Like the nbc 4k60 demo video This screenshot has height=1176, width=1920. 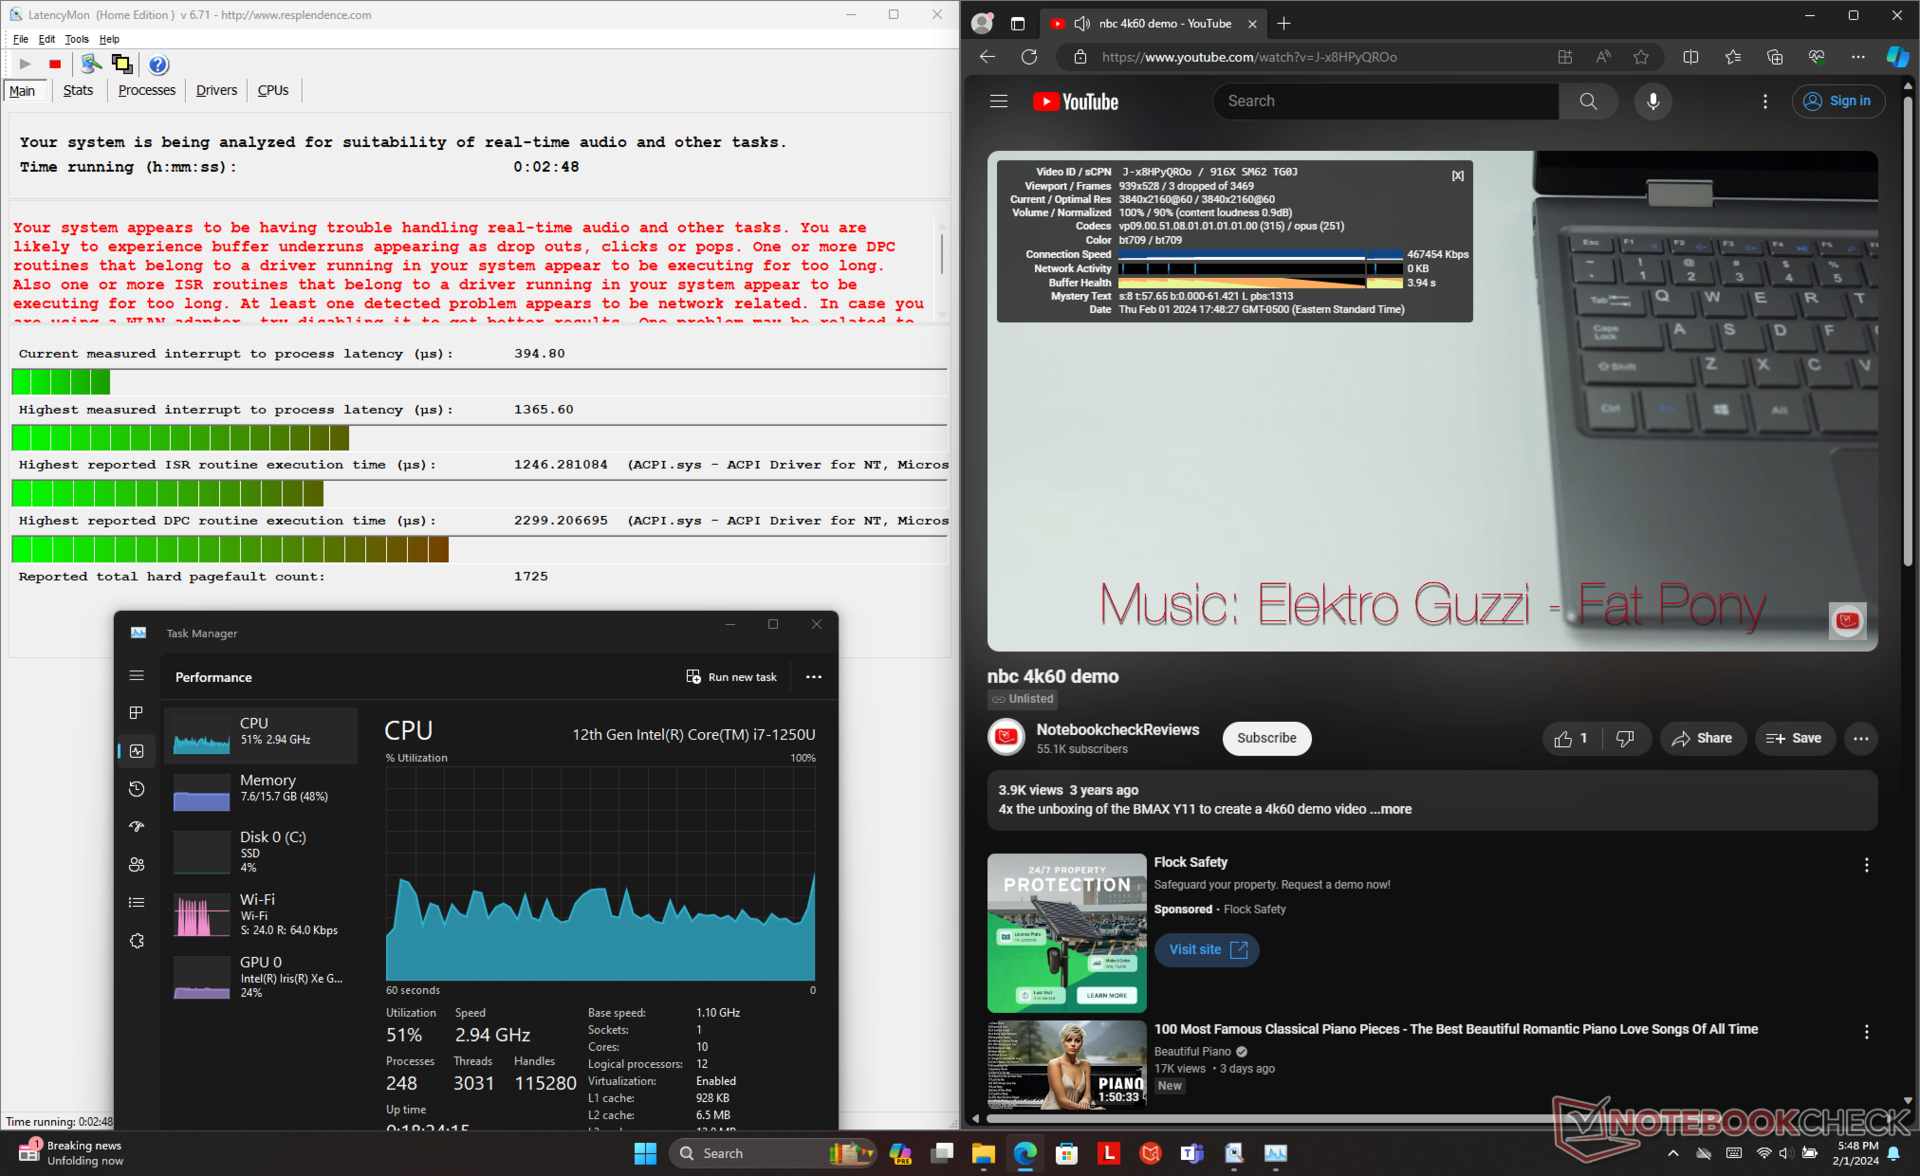(x=1571, y=738)
